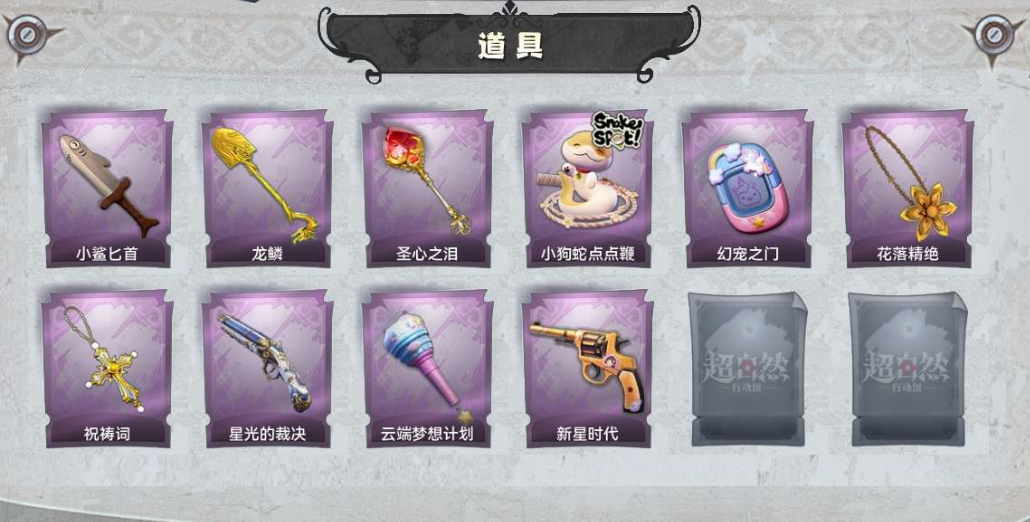This screenshot has width=1030, height=522.
Task: Click the 道具 header banner
Action: tap(510, 43)
